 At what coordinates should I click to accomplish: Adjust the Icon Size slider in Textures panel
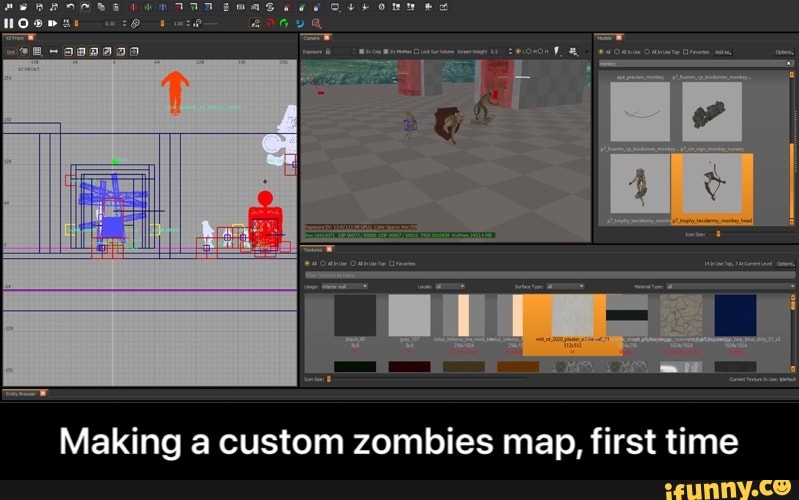click(329, 379)
